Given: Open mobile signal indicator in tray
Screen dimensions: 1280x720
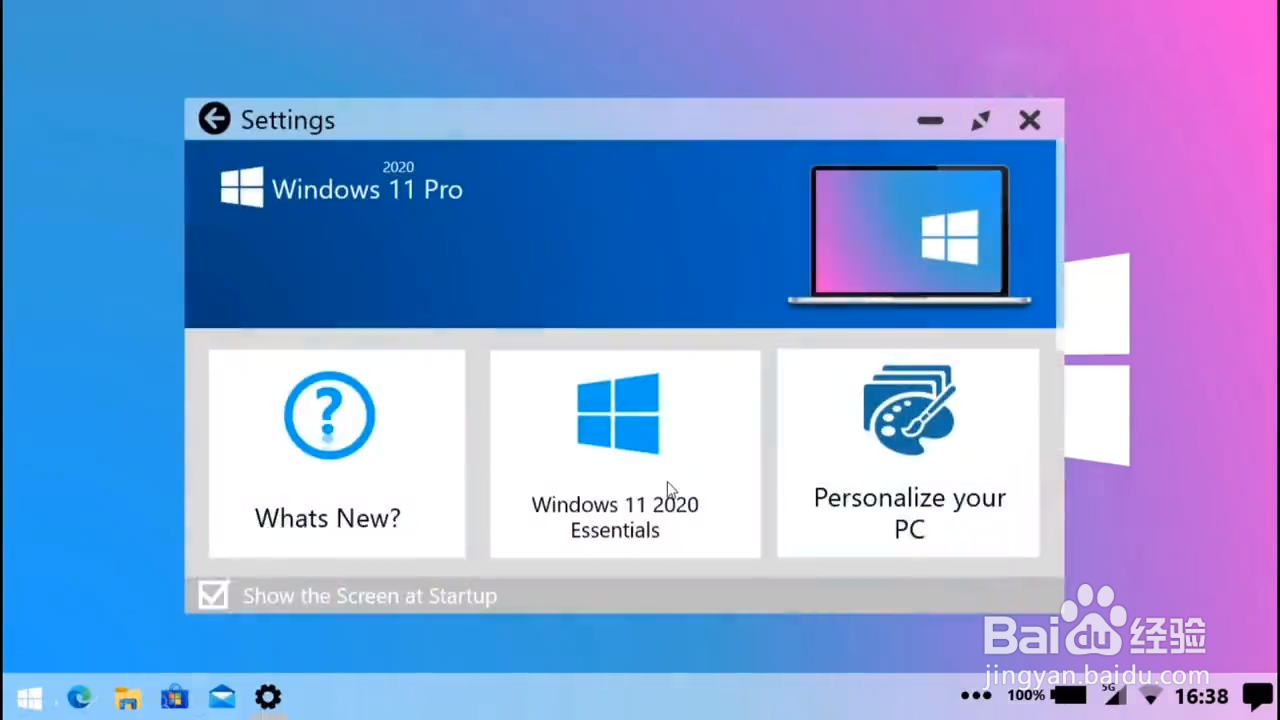Looking at the screenshot, I should tap(1114, 694).
